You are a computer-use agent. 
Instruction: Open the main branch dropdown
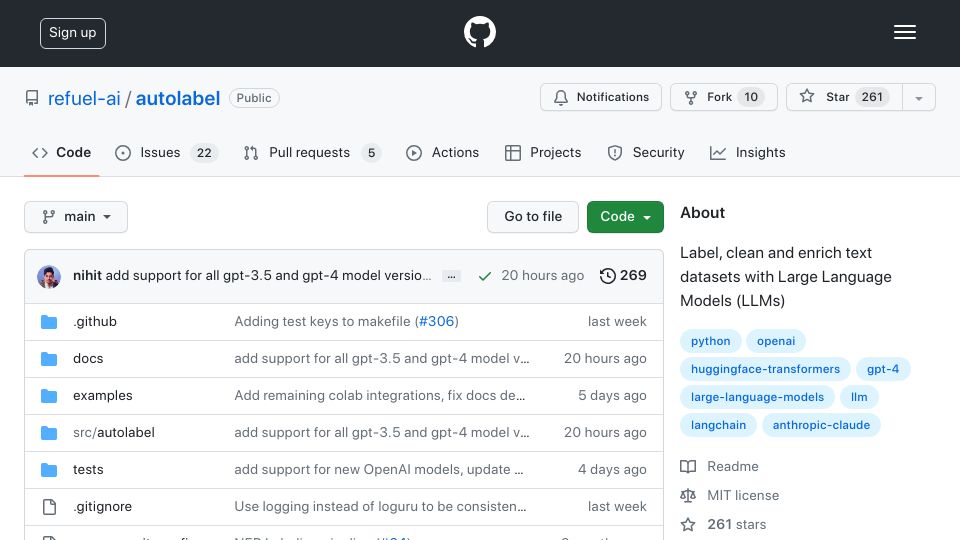(76, 217)
